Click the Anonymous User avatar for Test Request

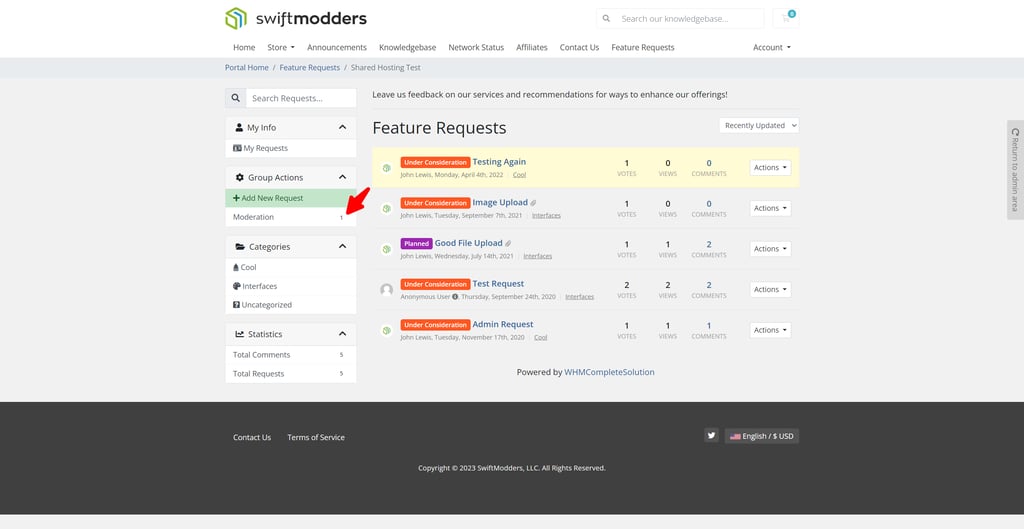point(386,290)
